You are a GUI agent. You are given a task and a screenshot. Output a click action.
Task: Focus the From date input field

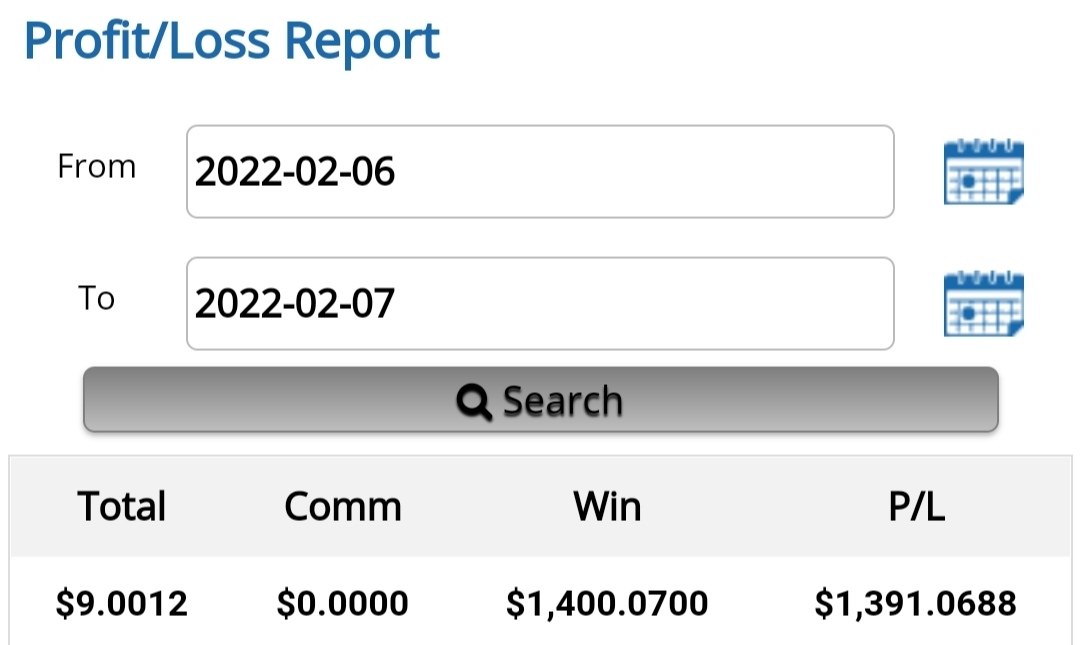(540, 172)
